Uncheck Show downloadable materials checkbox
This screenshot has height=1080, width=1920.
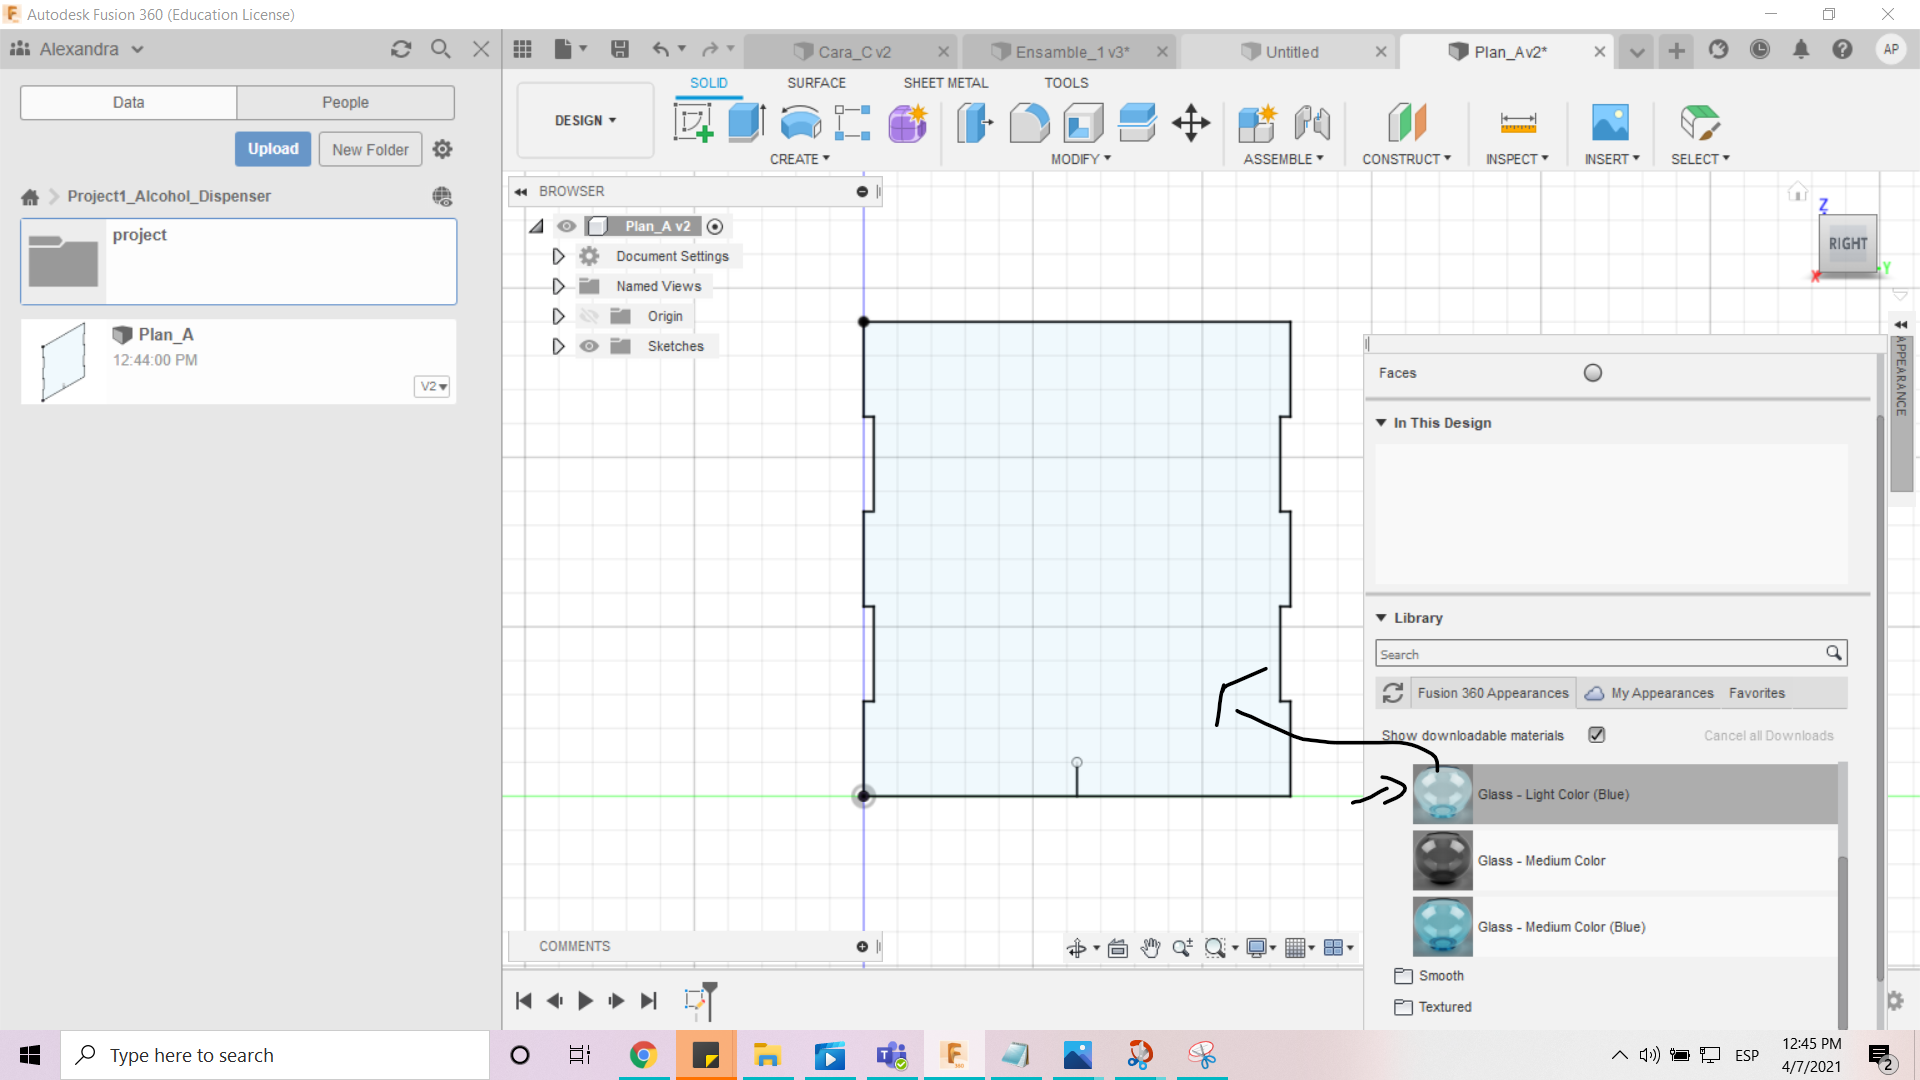tap(1597, 735)
